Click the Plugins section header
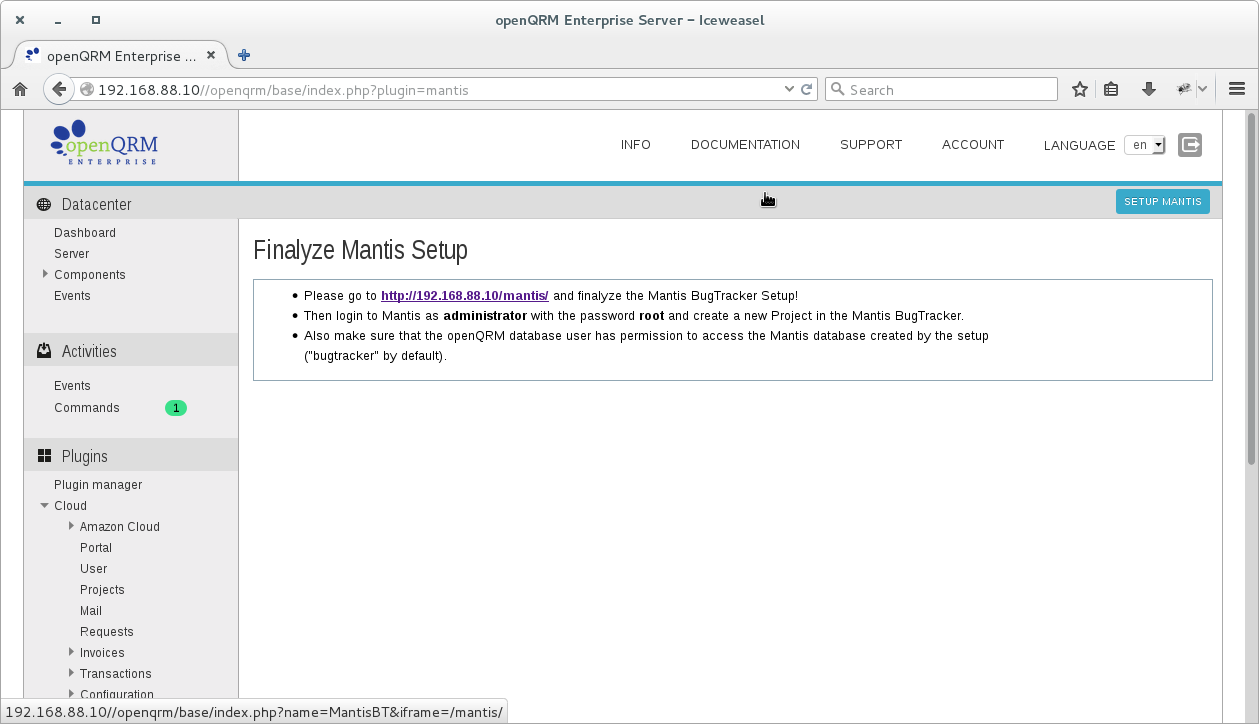The image size is (1259, 724). click(x=131, y=456)
